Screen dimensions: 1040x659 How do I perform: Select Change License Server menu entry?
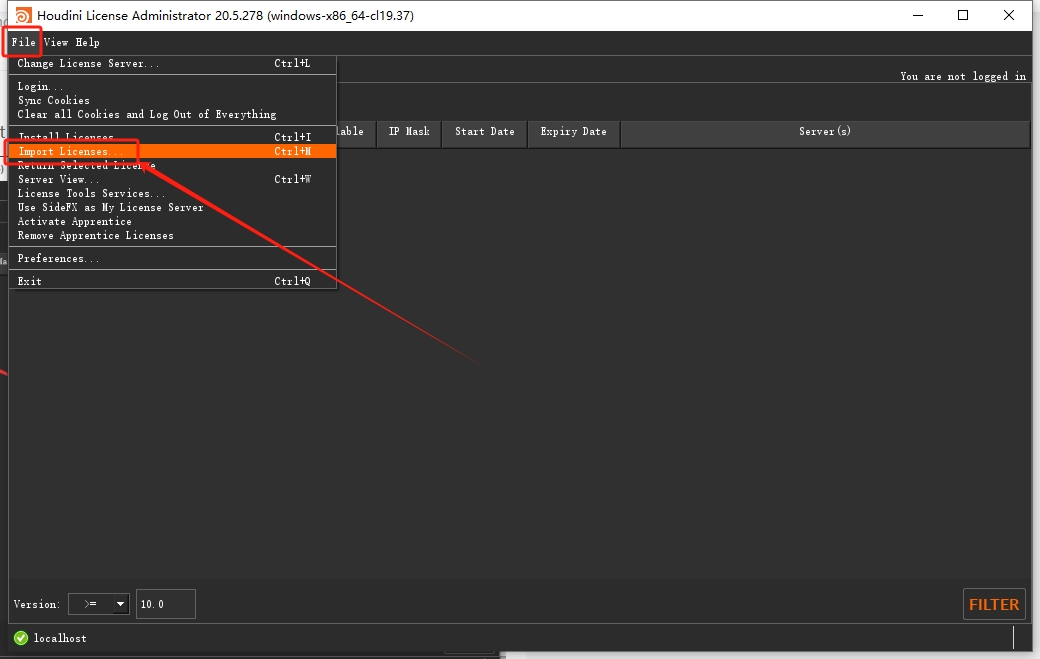pos(88,64)
